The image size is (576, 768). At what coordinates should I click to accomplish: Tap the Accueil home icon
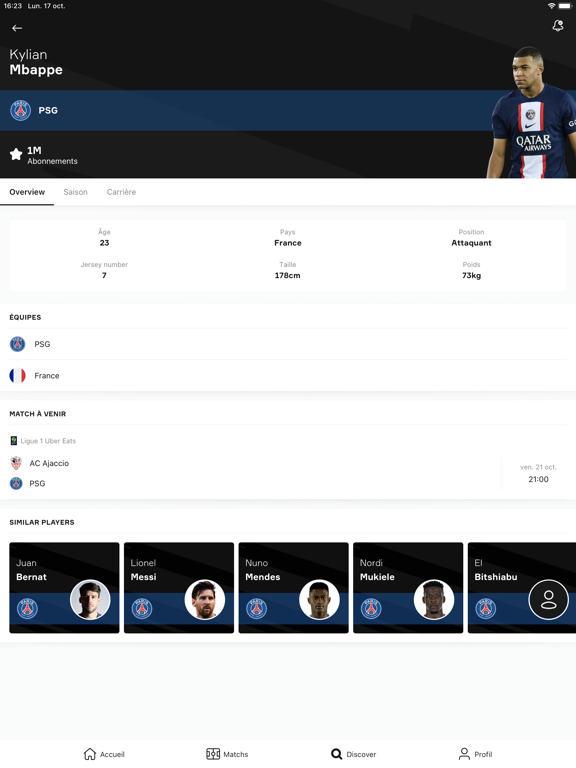point(90,754)
